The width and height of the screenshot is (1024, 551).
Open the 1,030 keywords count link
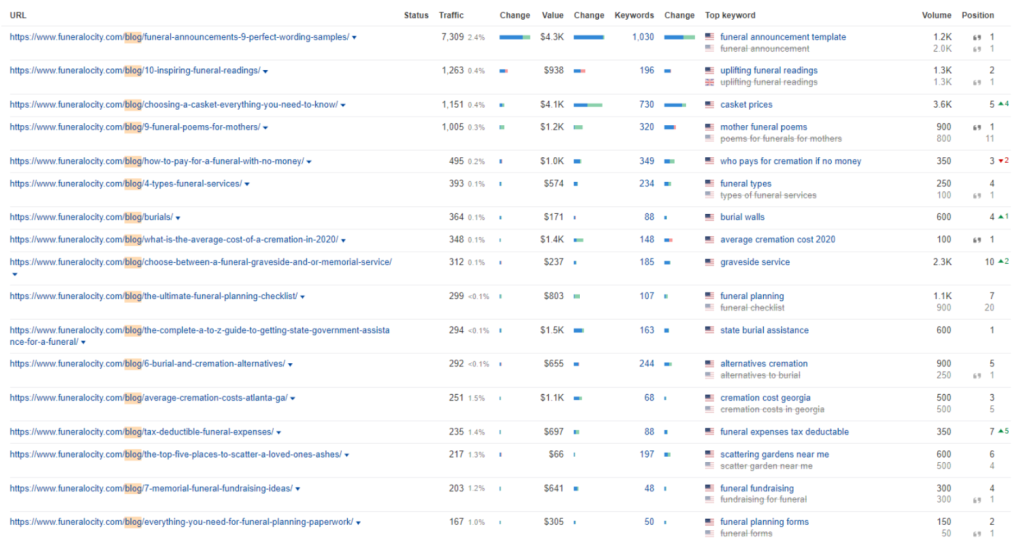point(643,37)
